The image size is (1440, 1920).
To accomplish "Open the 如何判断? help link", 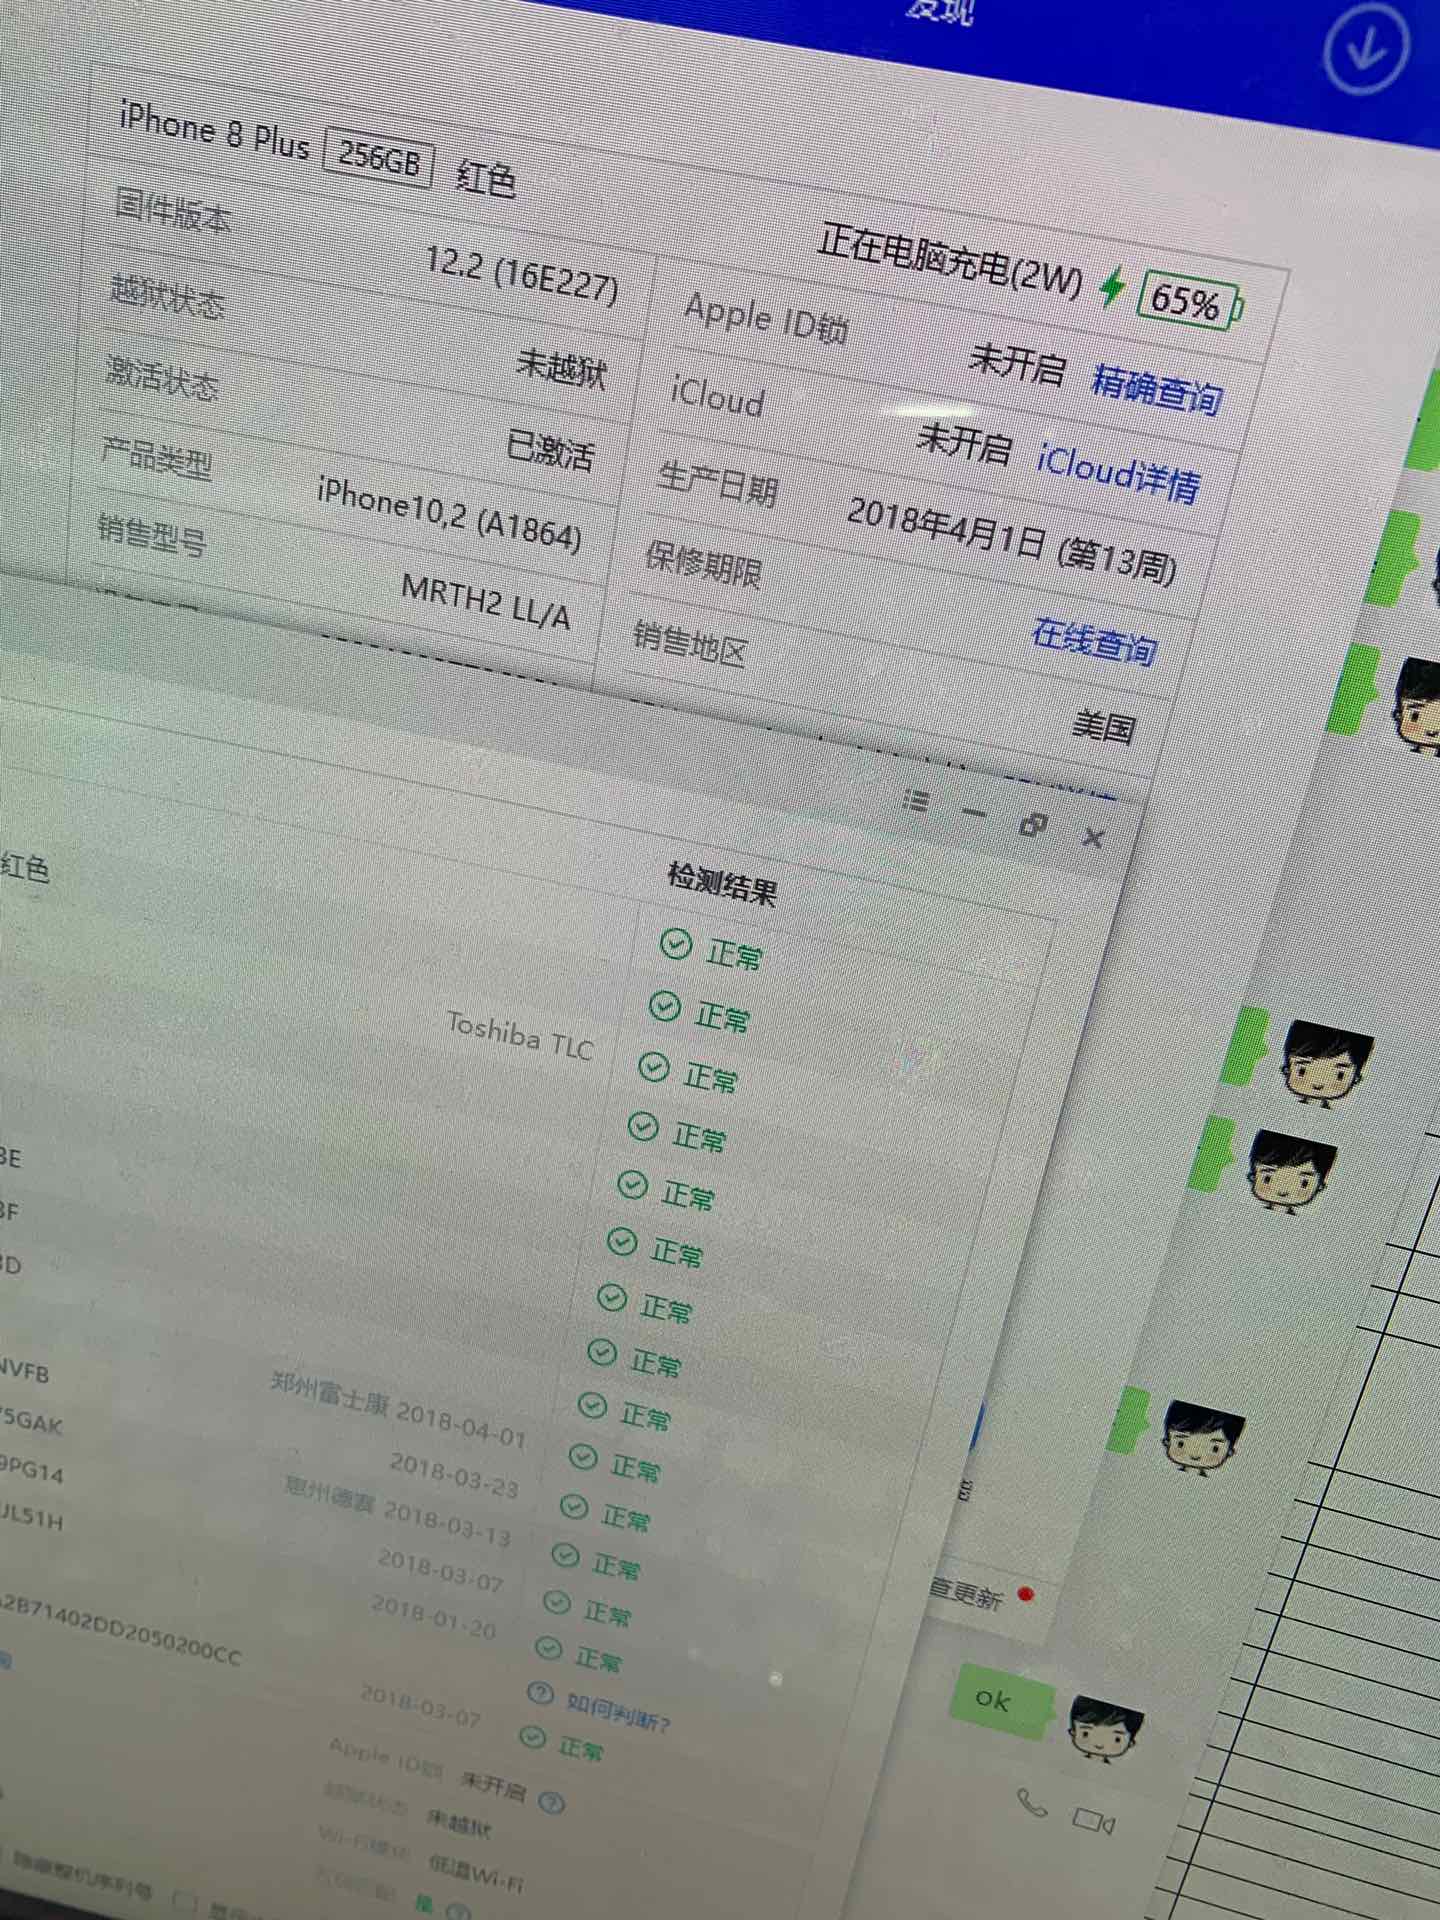I will click(x=618, y=1712).
